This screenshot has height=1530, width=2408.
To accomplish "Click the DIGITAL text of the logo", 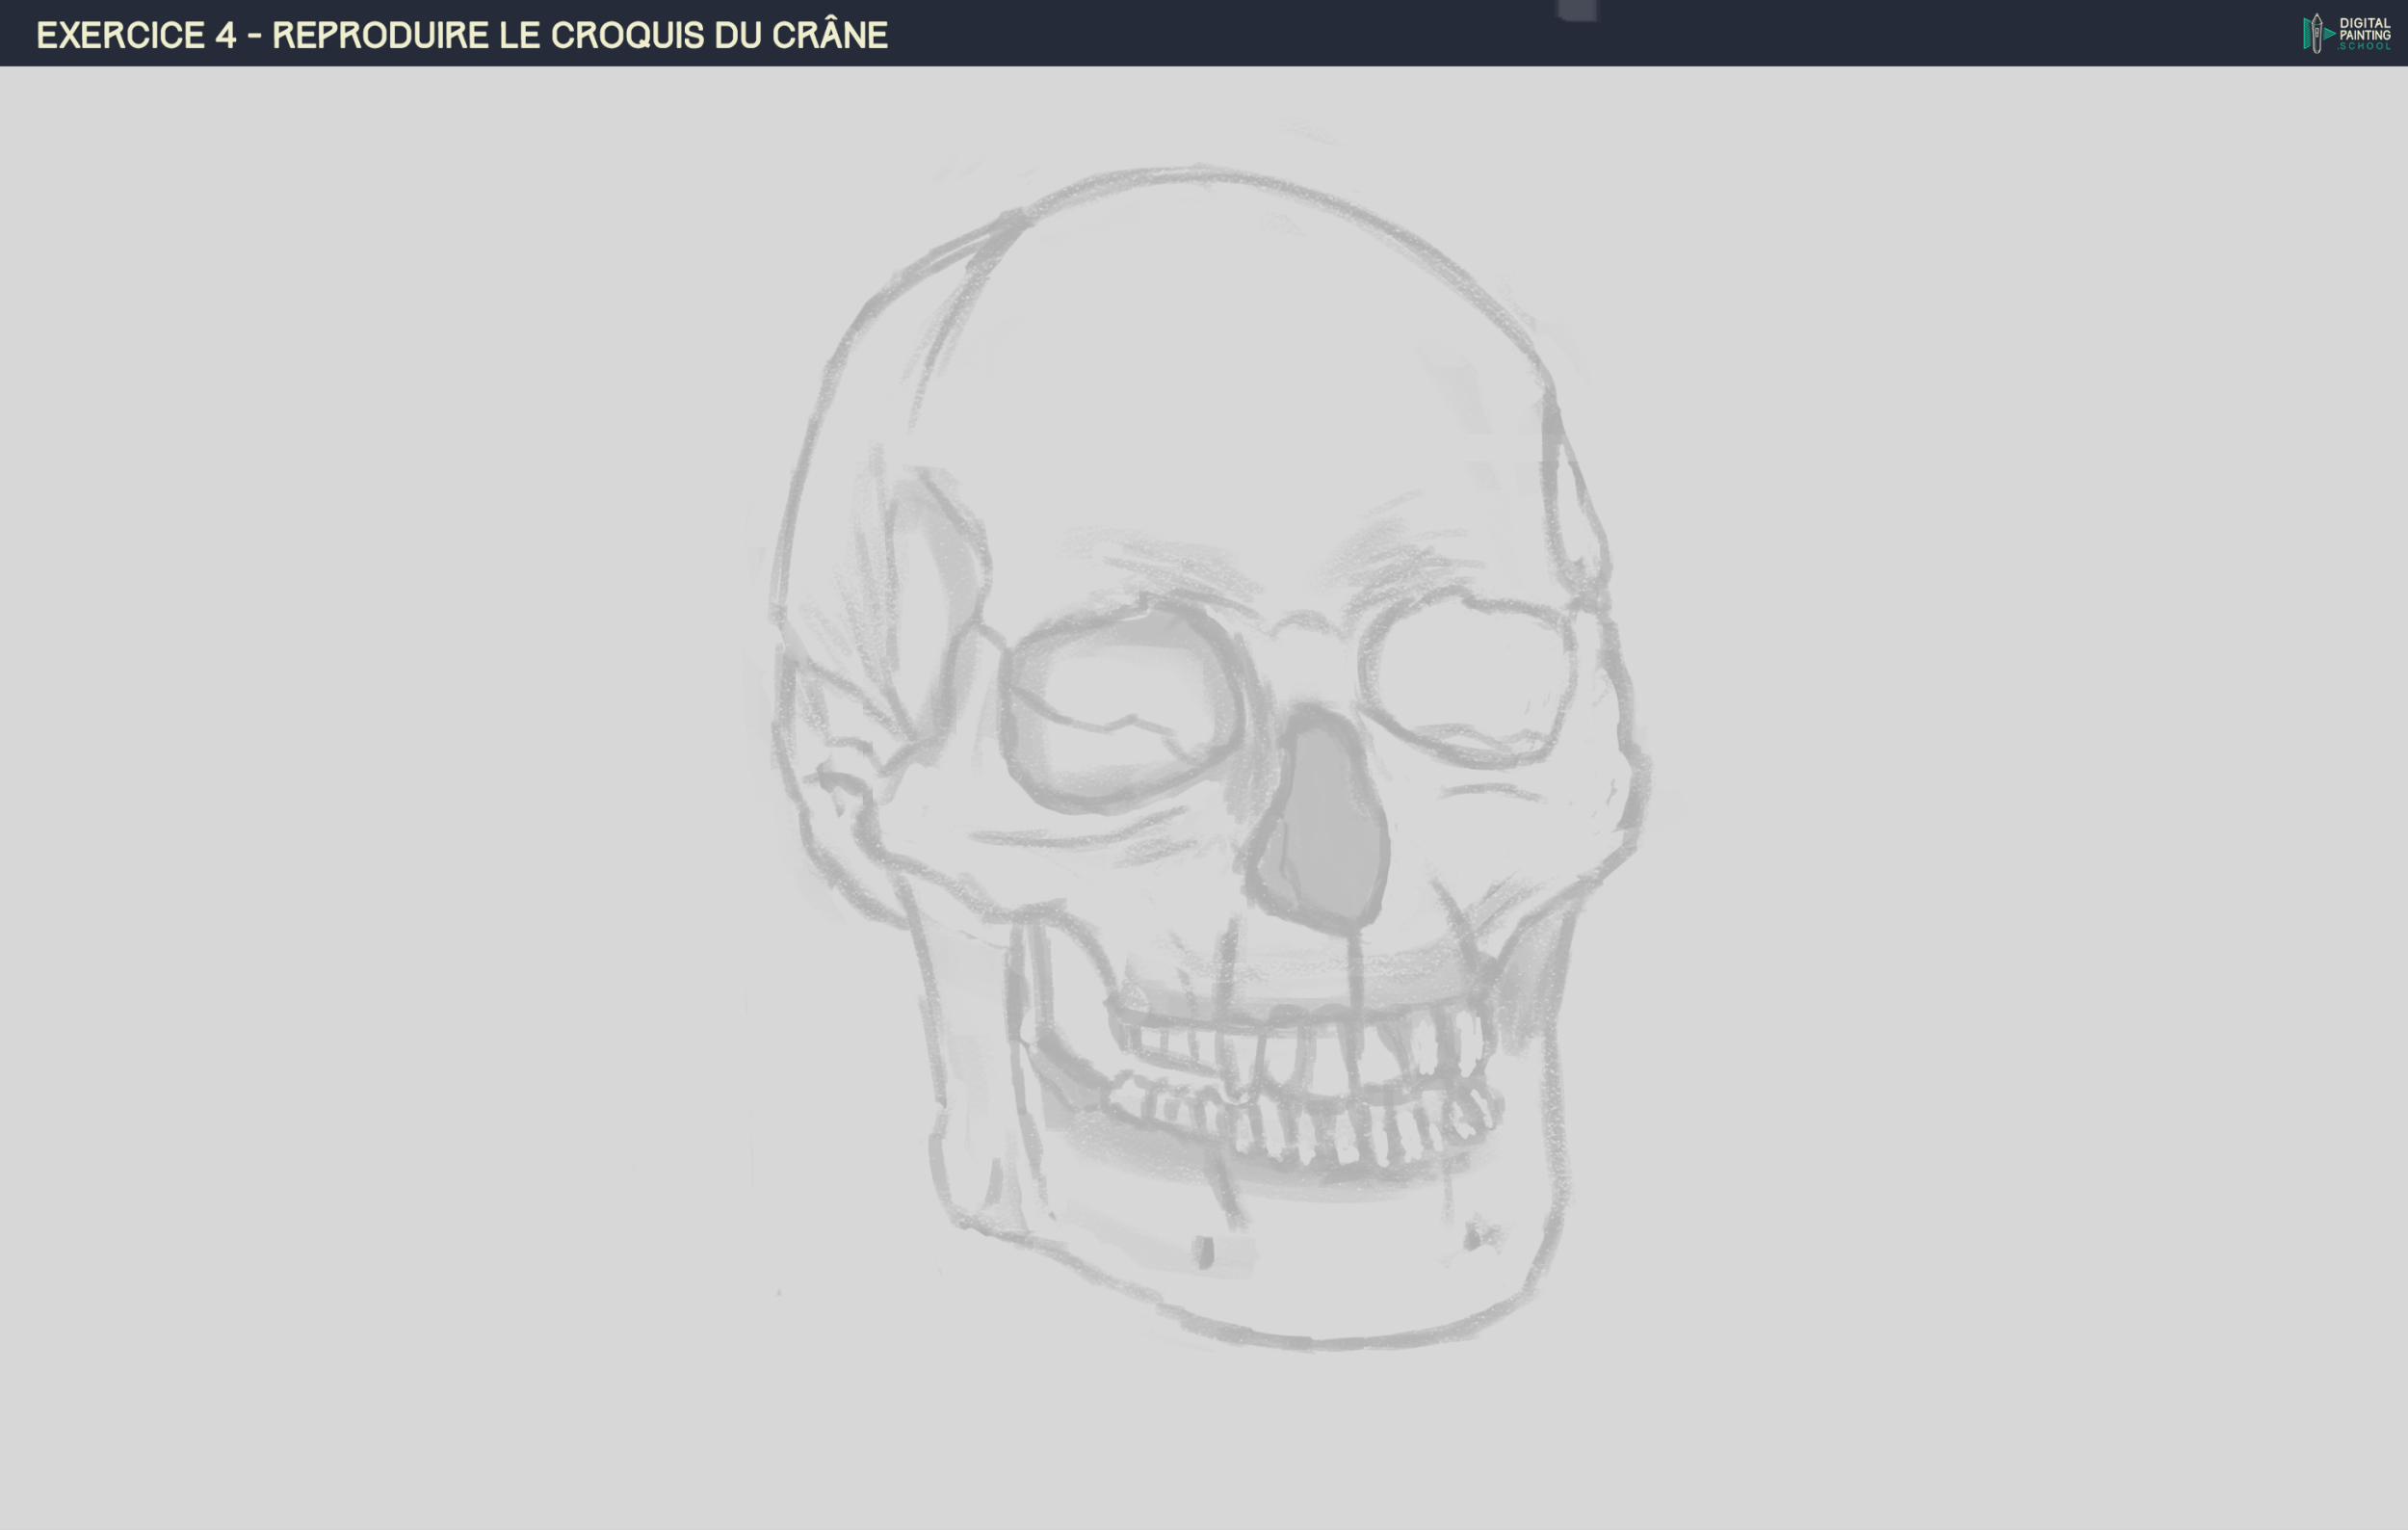I will (x=2366, y=24).
